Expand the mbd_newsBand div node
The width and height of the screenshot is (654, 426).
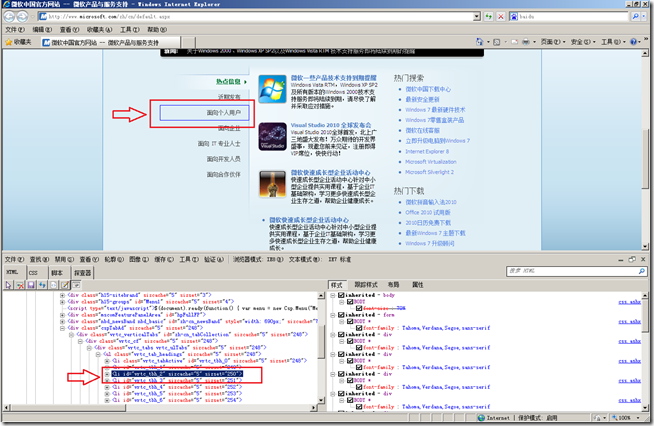pos(63,321)
